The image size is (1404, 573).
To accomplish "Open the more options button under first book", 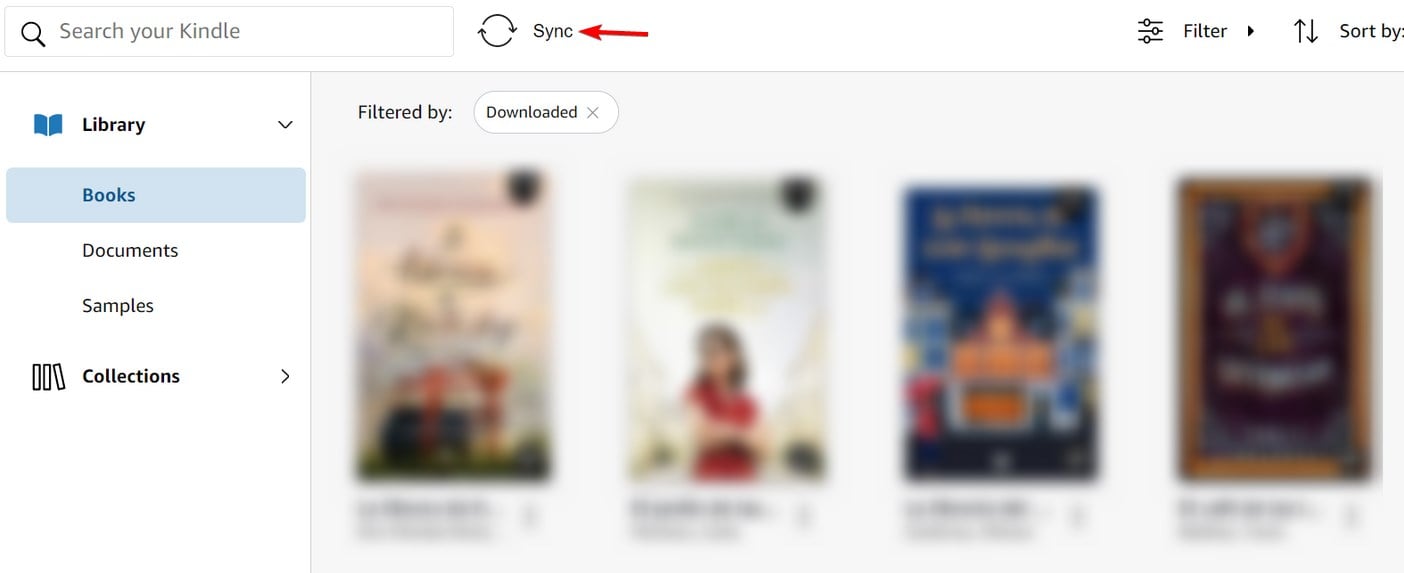I will (530, 517).
